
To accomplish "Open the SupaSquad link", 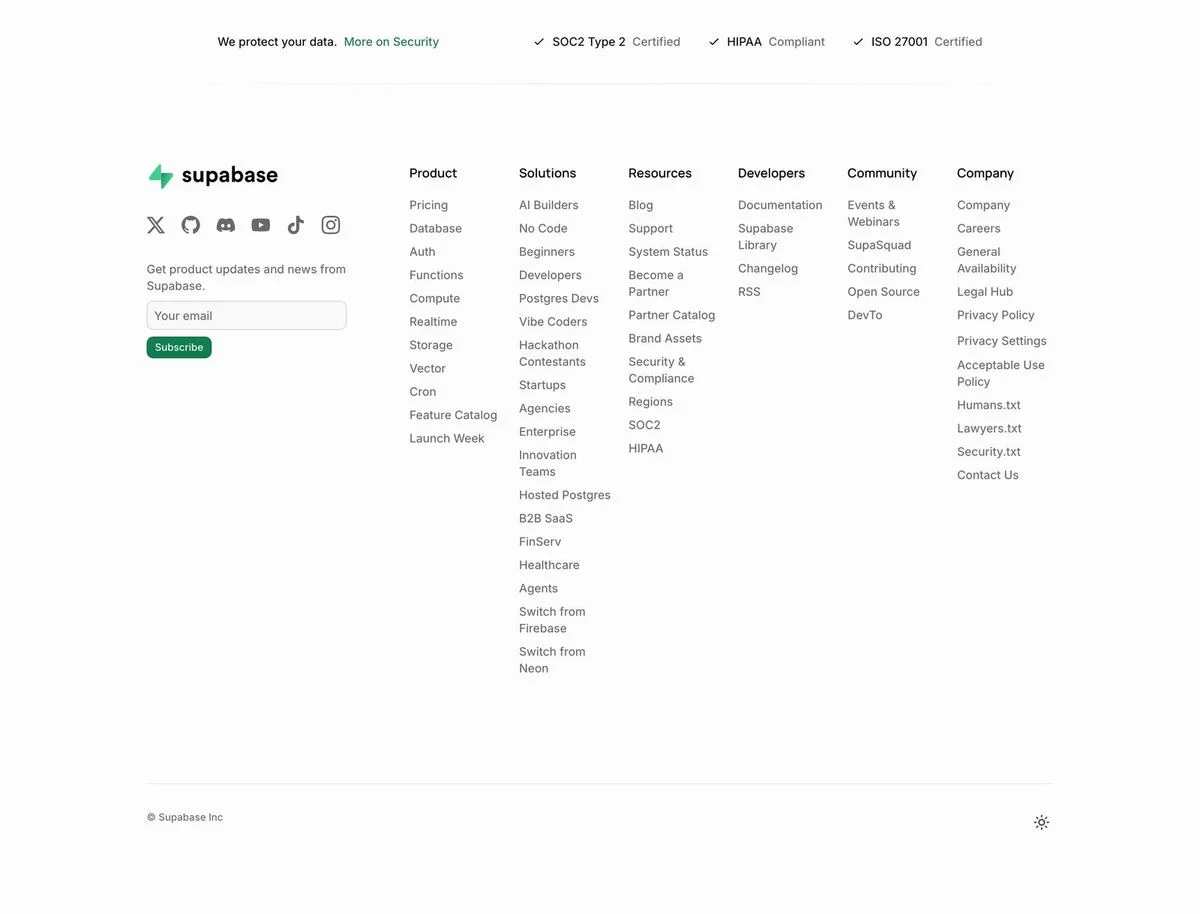I will [x=879, y=245].
